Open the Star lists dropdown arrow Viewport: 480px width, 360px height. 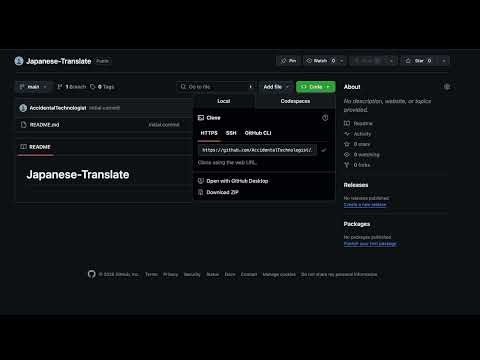[x=444, y=61]
